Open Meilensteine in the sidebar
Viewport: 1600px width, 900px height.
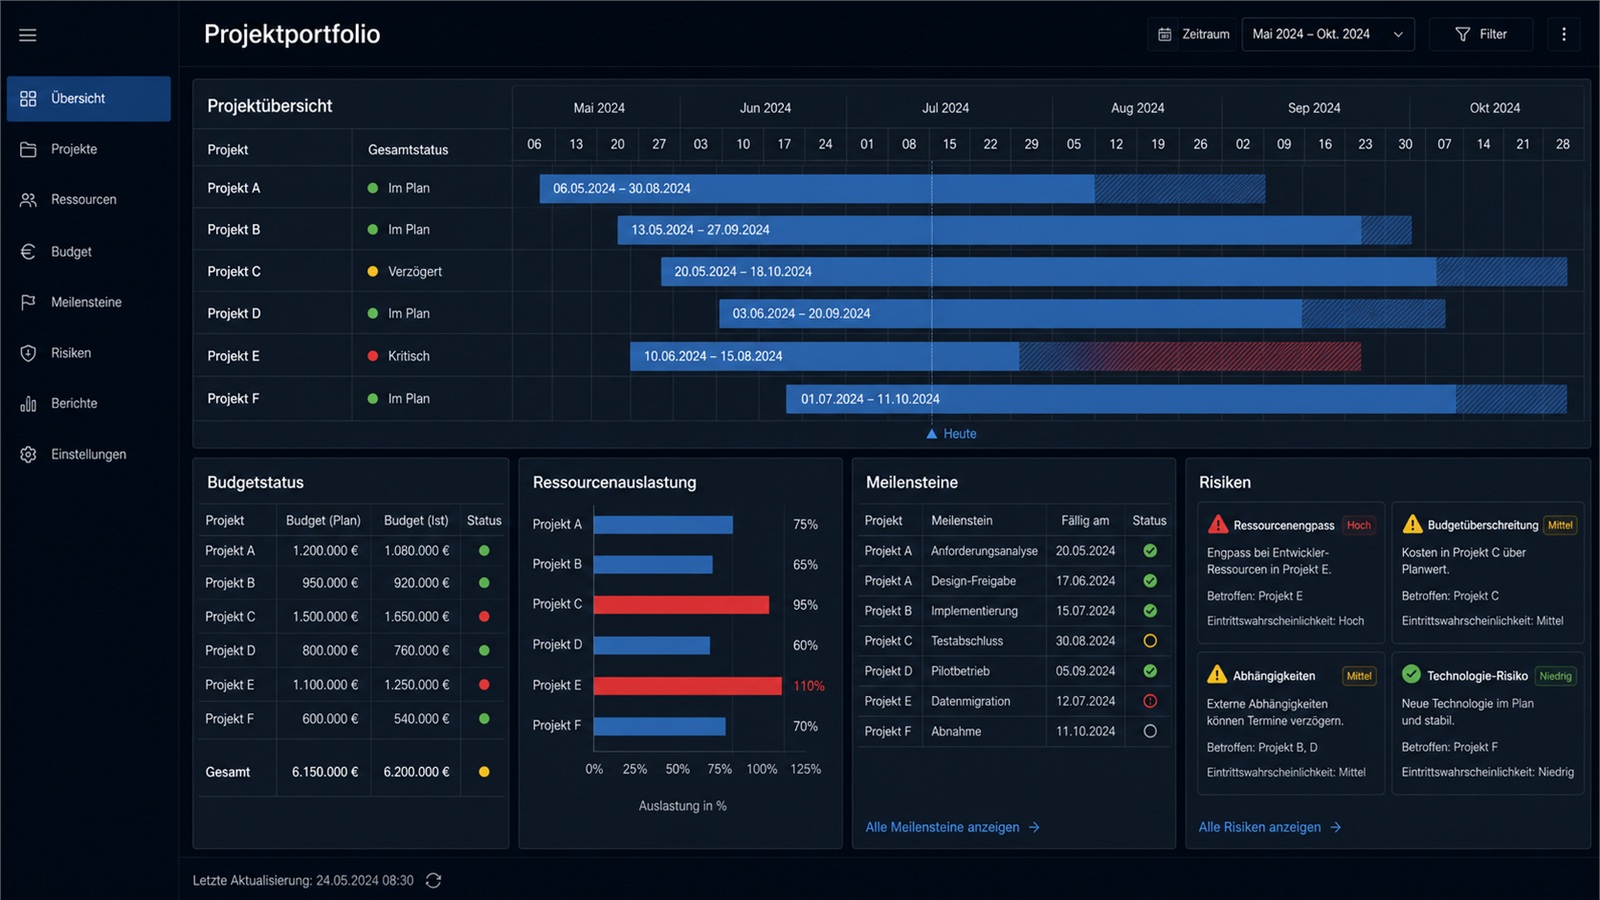coord(89,302)
